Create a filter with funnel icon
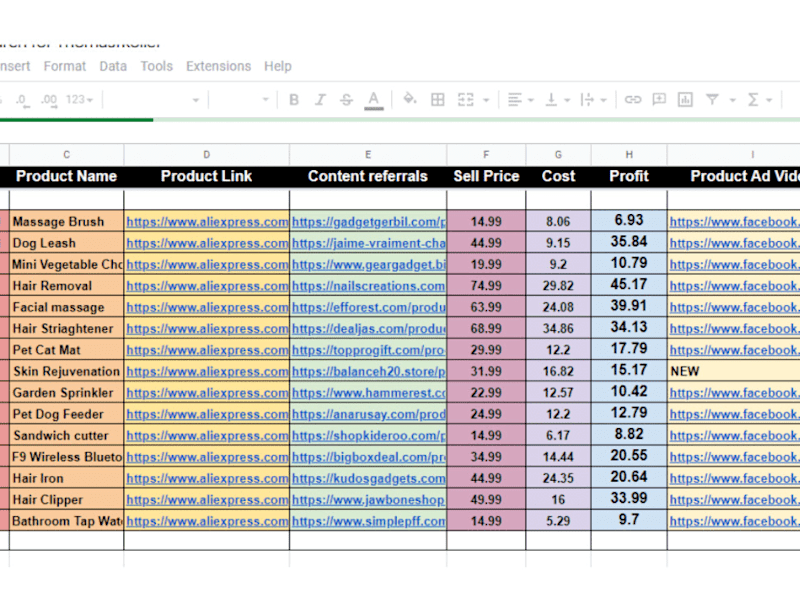The height and width of the screenshot is (600, 800). tap(712, 99)
